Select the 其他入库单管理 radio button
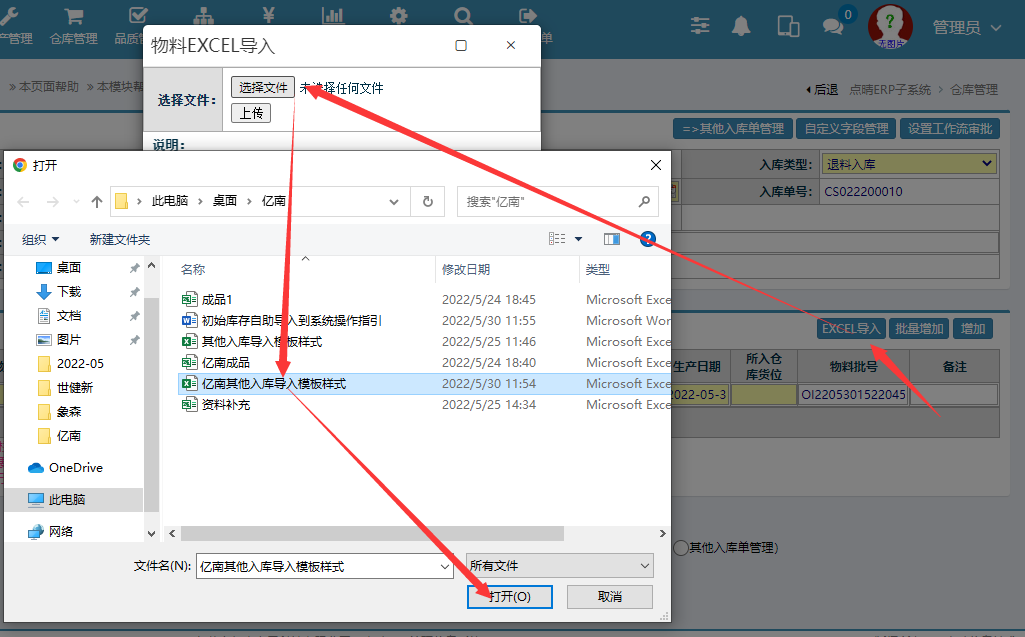The width and height of the screenshot is (1025, 637). (681, 547)
